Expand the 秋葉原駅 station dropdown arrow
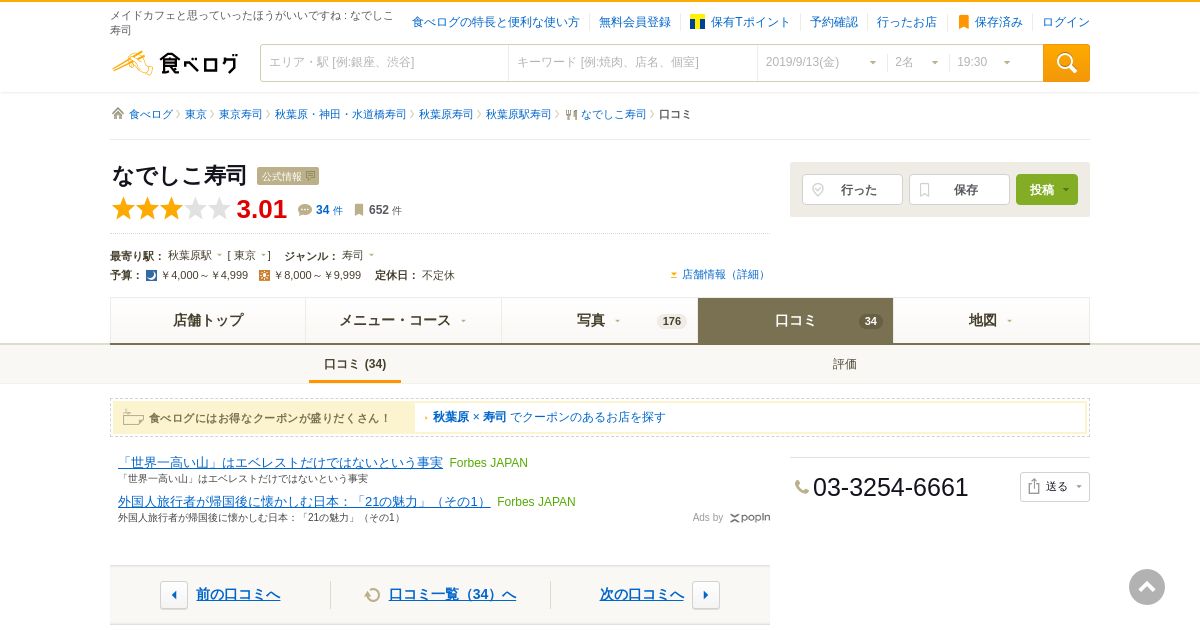This screenshot has width=1200, height=630. [220, 255]
